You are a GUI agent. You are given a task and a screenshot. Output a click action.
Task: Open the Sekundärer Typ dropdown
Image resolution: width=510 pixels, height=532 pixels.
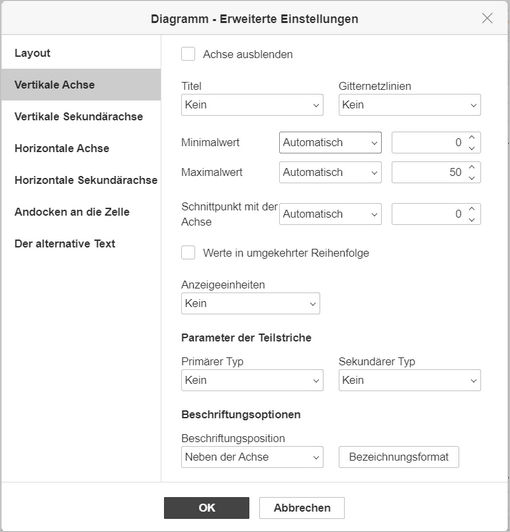(x=410, y=380)
